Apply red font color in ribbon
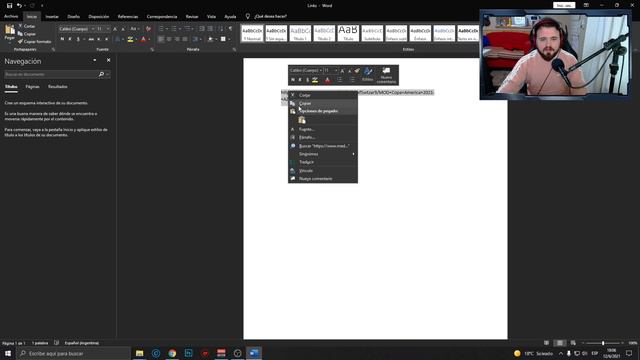 click(x=143, y=39)
